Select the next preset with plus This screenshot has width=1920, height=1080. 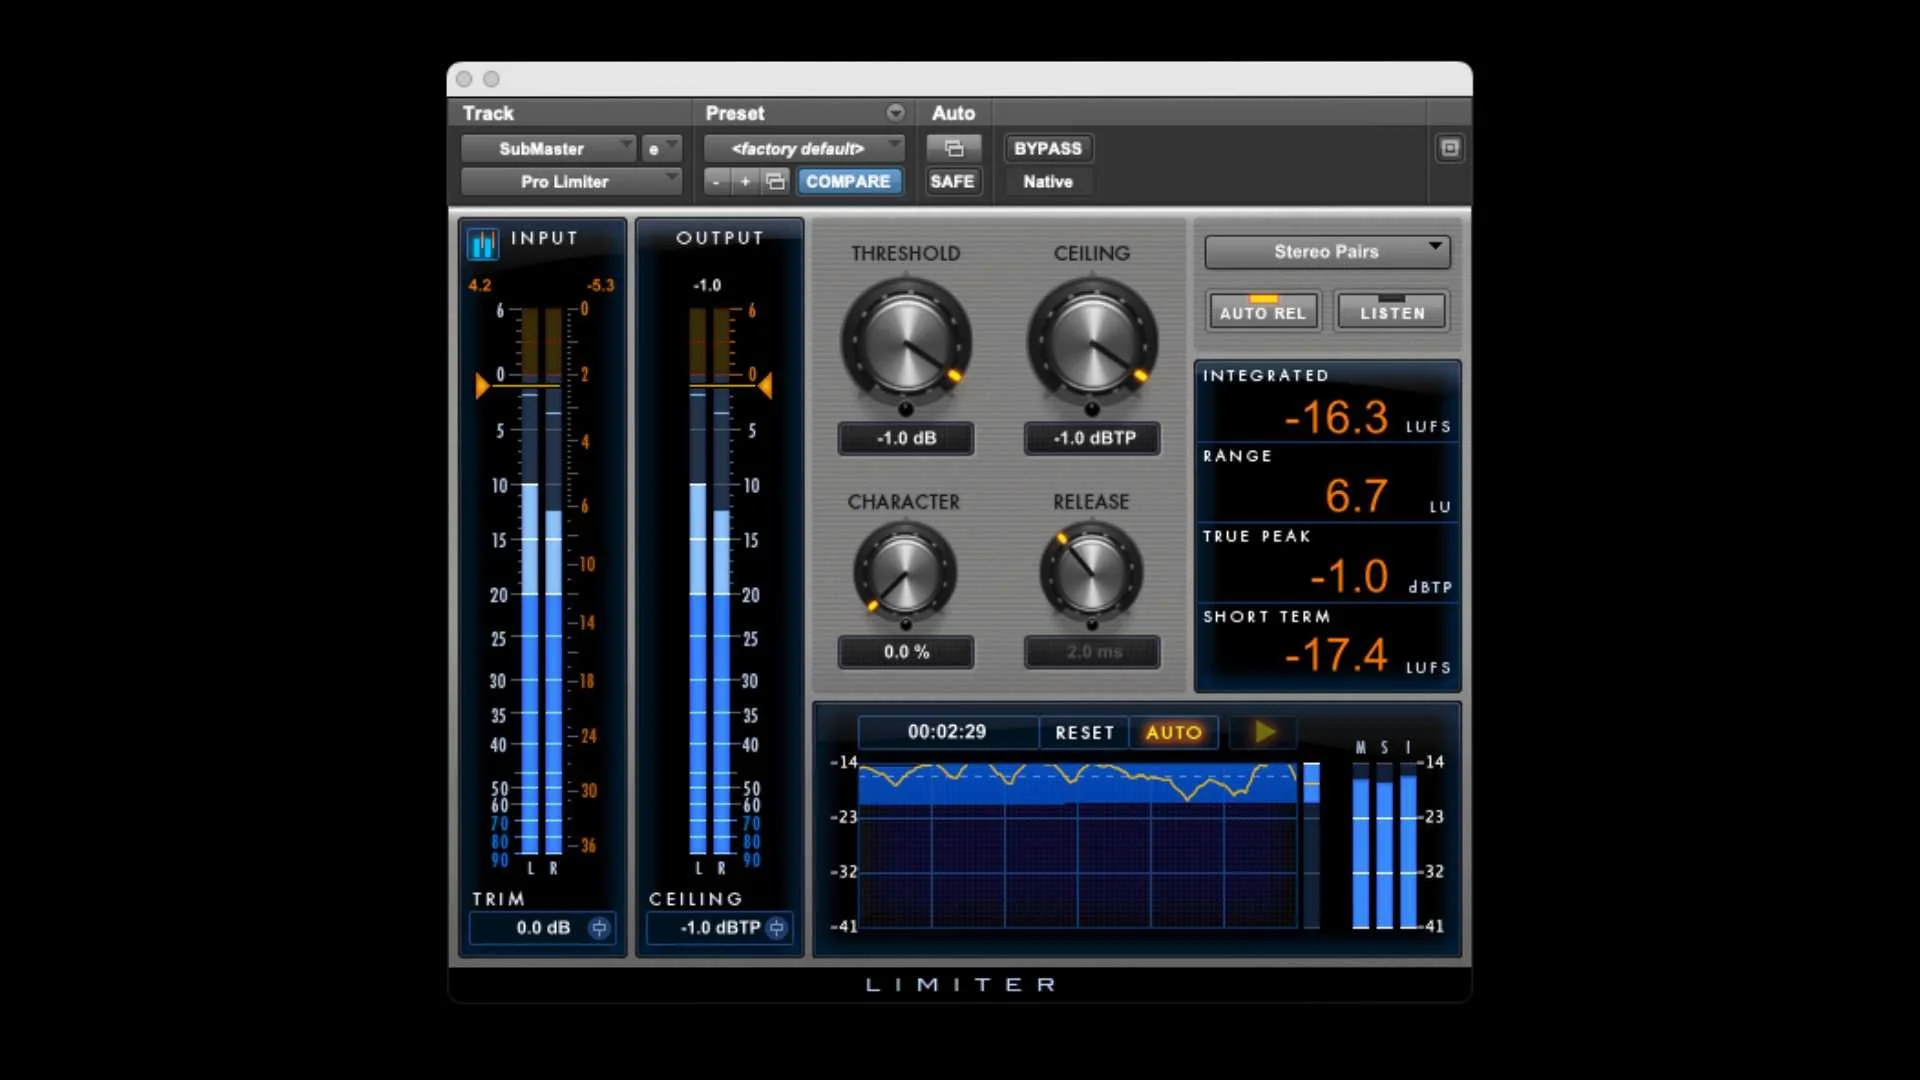[x=745, y=181]
